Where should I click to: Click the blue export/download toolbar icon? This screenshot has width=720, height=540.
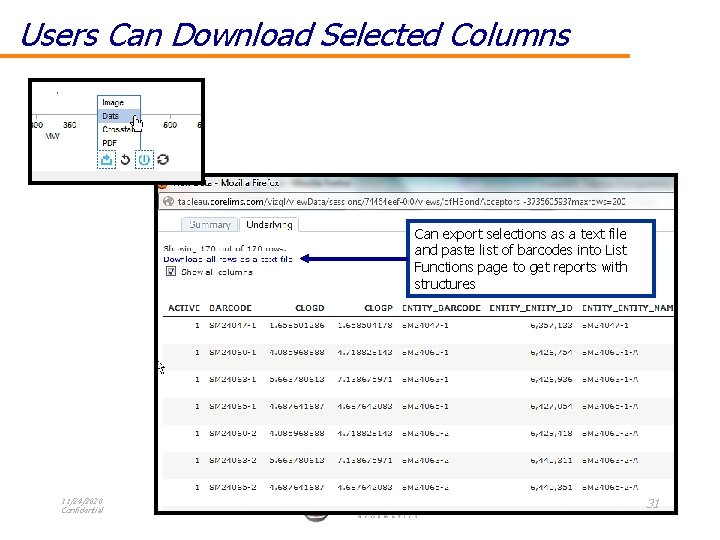(x=106, y=160)
